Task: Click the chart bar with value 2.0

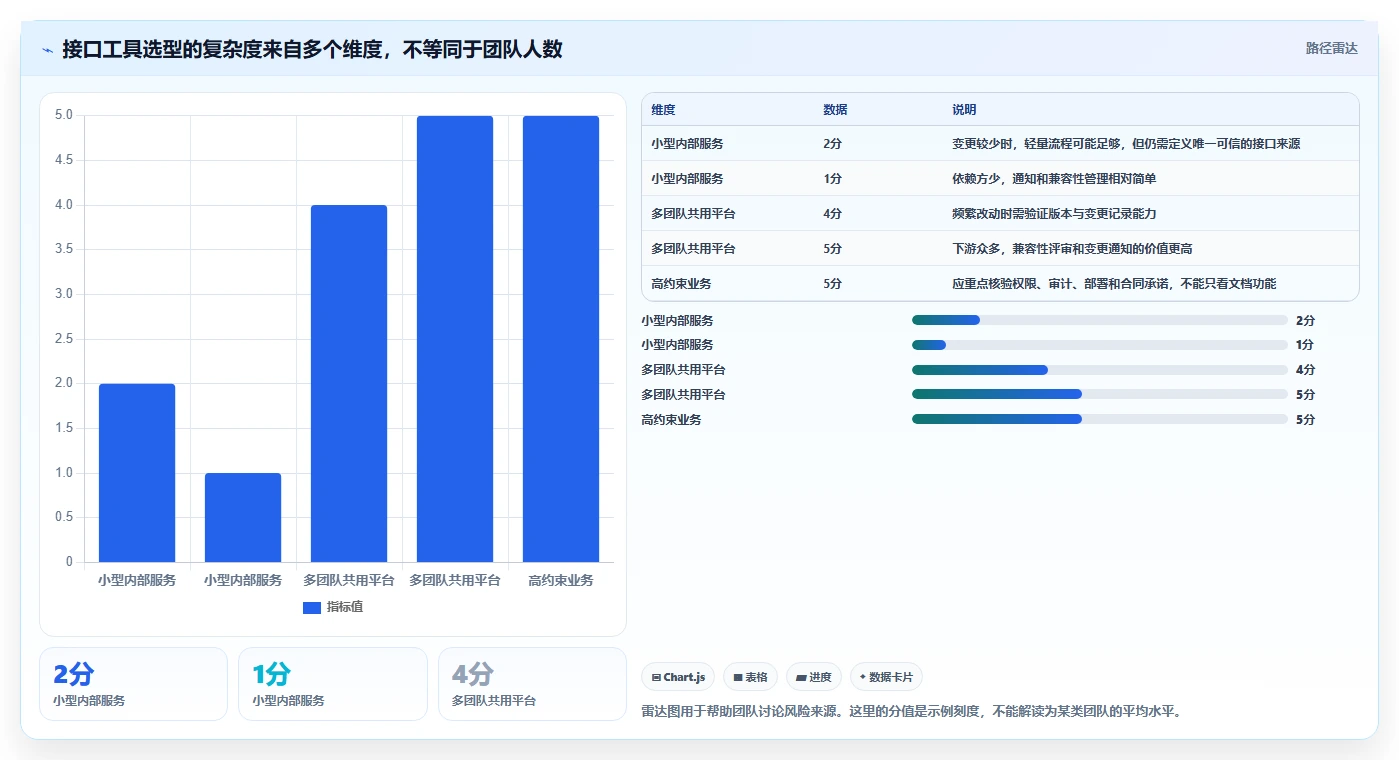Action: (x=137, y=473)
